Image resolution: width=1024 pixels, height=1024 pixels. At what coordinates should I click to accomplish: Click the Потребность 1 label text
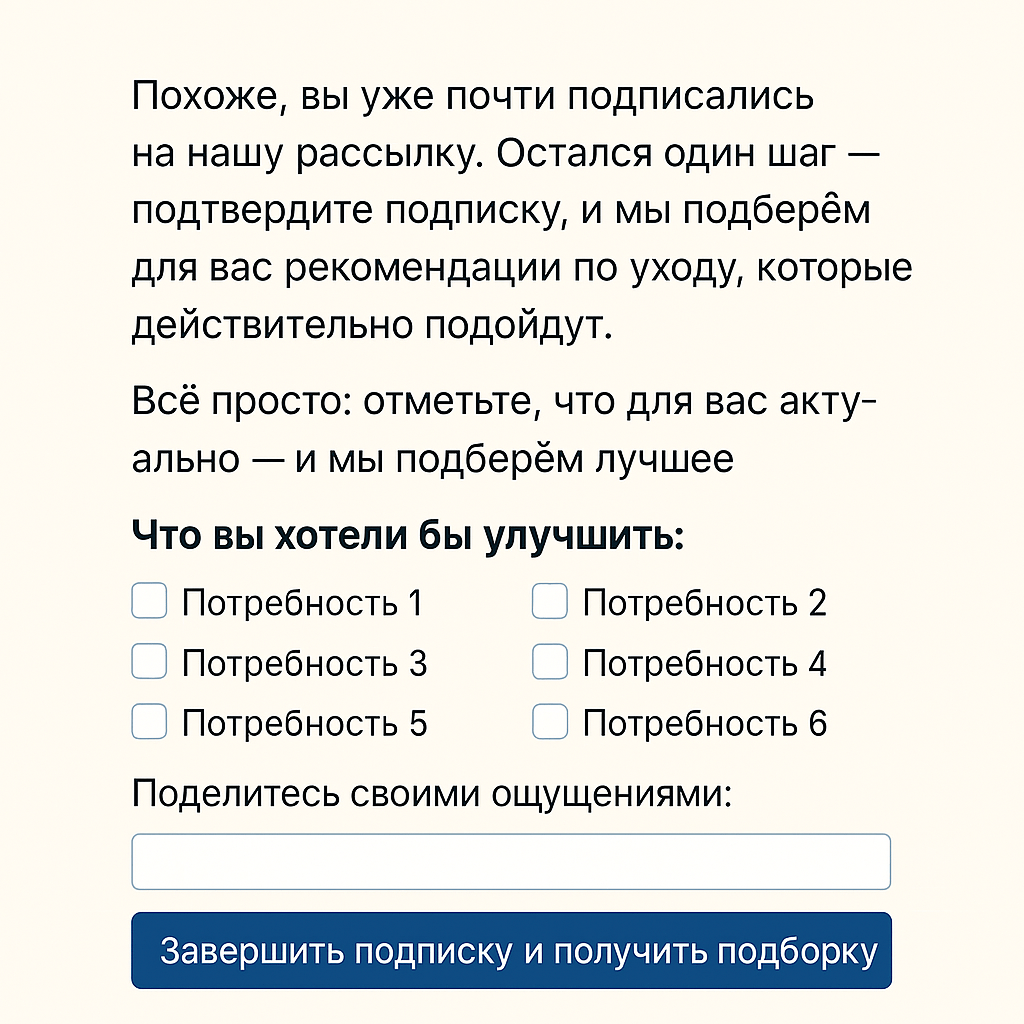302,603
